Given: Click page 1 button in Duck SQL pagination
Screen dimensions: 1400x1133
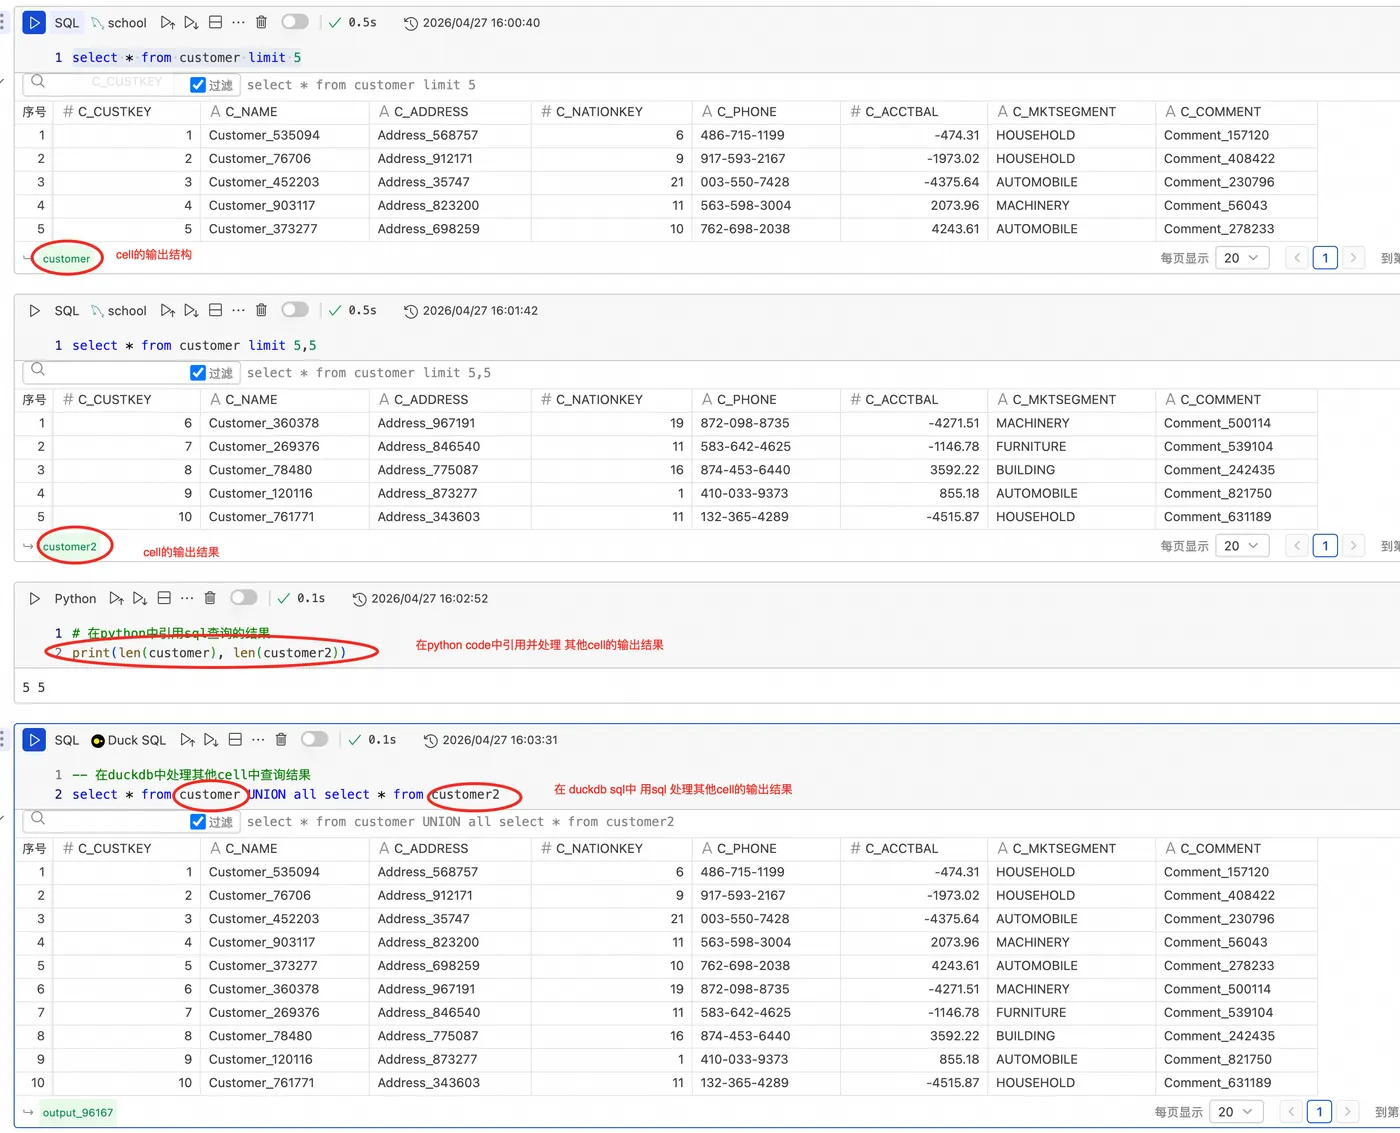Looking at the screenshot, I should point(1319,1112).
